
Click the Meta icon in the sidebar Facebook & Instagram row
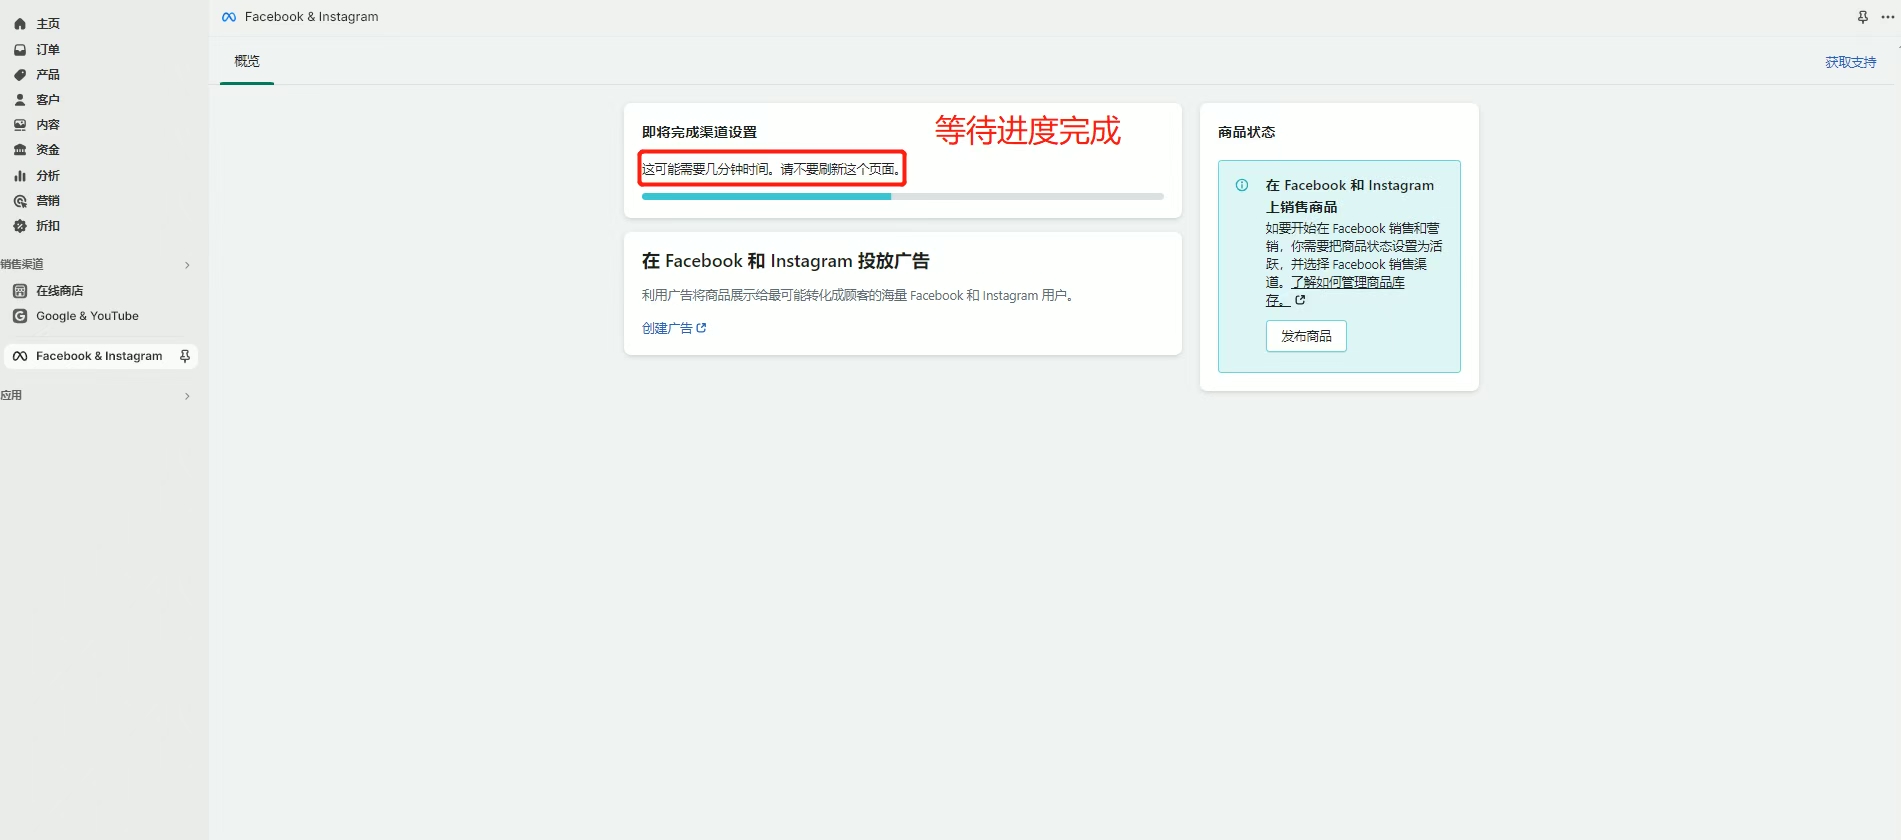[x=20, y=356]
